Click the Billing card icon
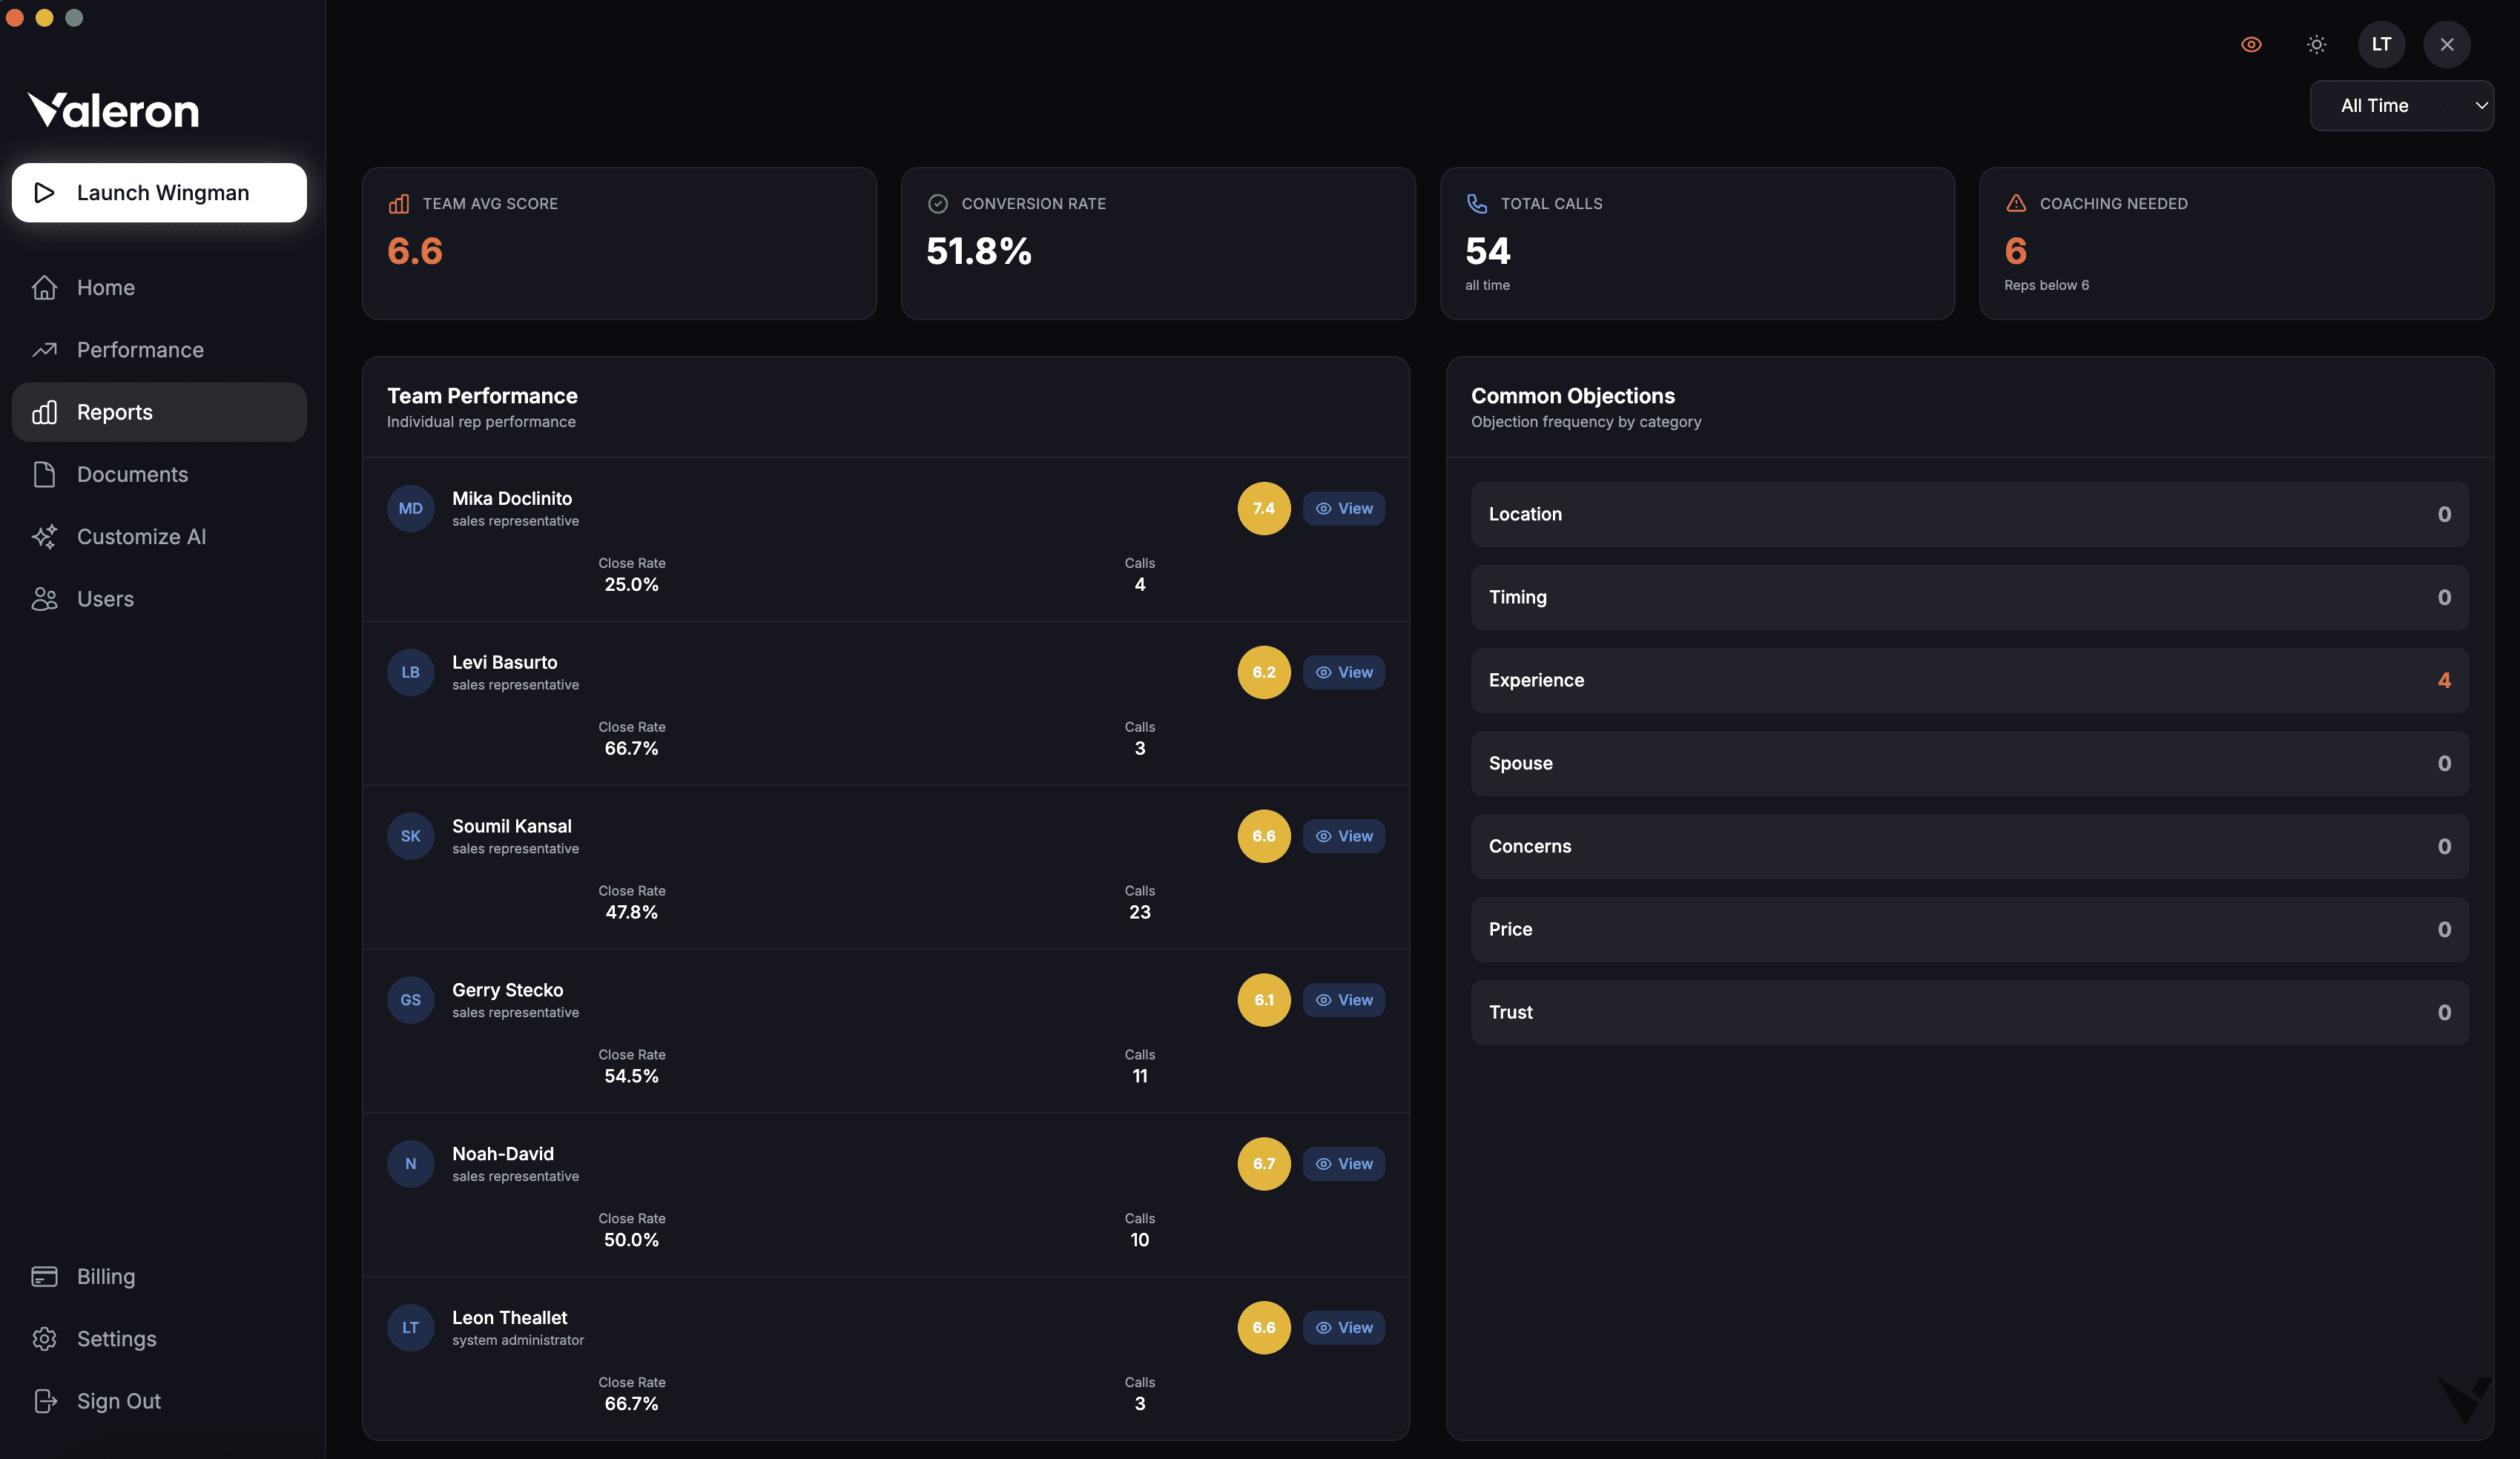 click(x=44, y=1277)
